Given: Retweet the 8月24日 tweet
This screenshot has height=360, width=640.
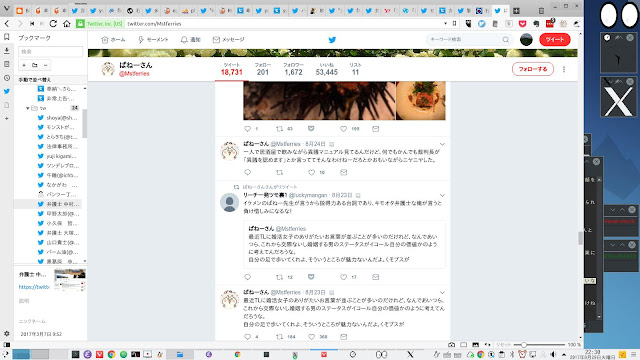Looking at the screenshot, I should click(280, 172).
